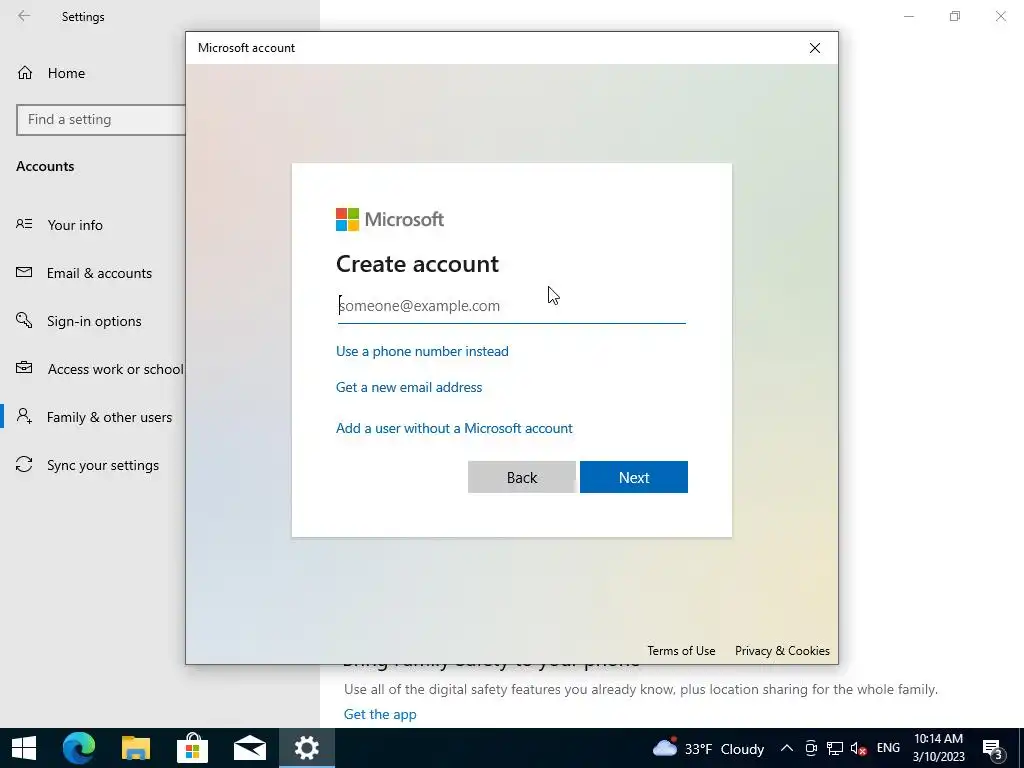1024x768 pixels.
Task: Show hidden tray icons chevron
Action: 787,748
